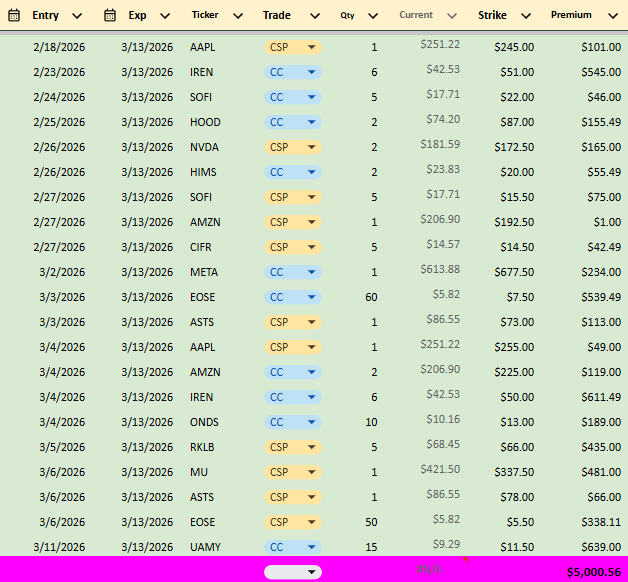
Task: Select the Trade column header
Action: pos(277,15)
